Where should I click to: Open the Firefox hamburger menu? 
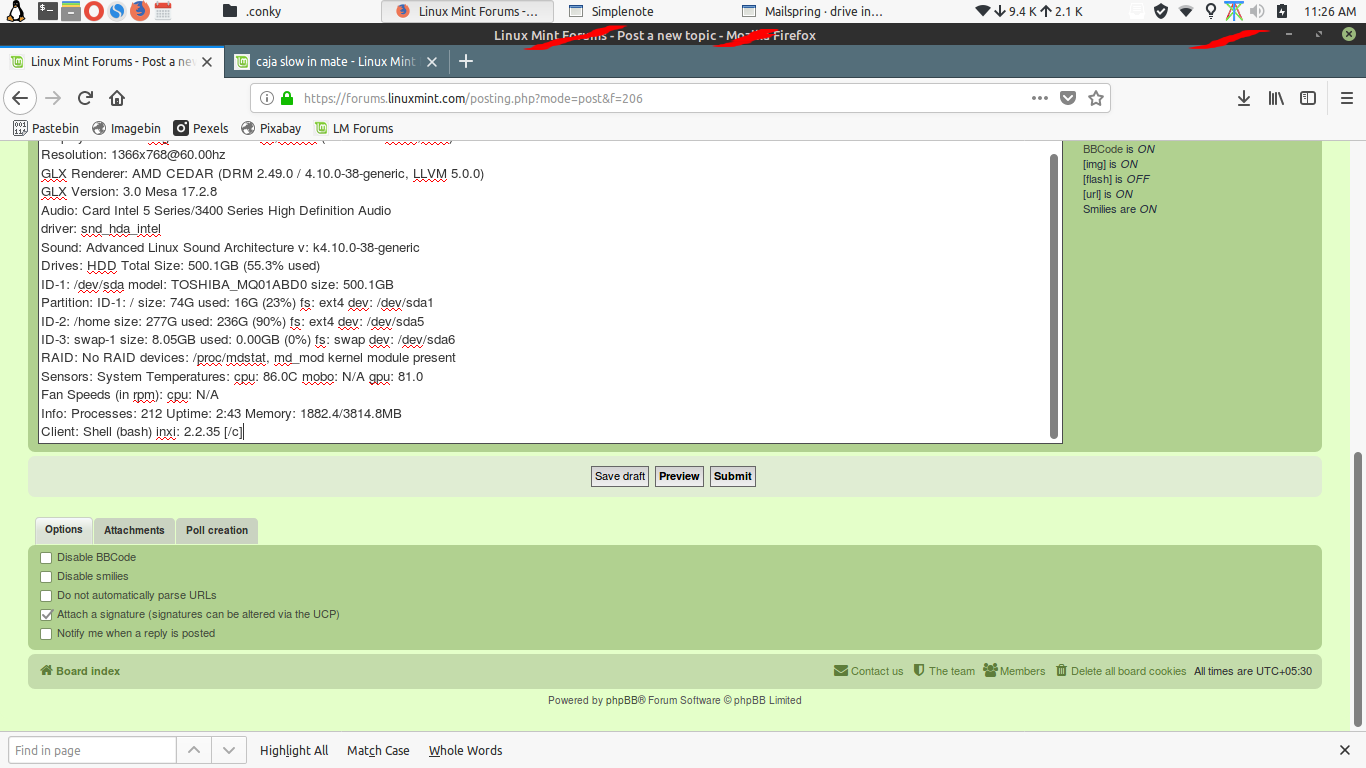point(1347,98)
